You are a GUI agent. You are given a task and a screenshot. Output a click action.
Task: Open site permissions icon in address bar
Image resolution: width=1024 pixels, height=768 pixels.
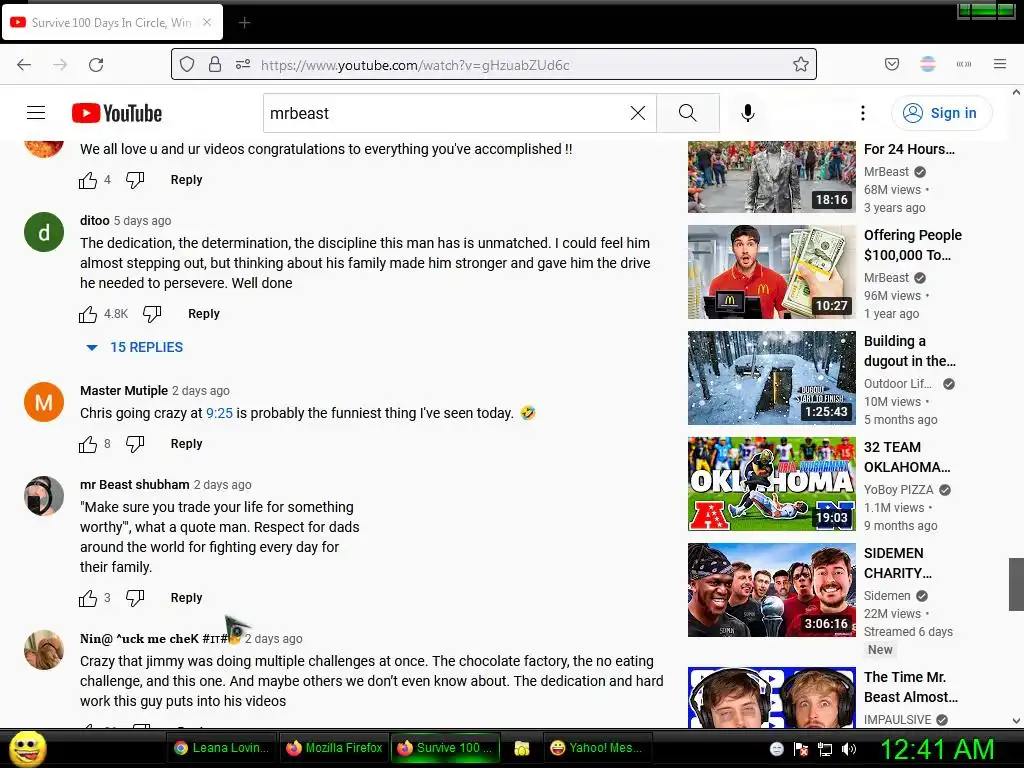pyautogui.click(x=243, y=64)
